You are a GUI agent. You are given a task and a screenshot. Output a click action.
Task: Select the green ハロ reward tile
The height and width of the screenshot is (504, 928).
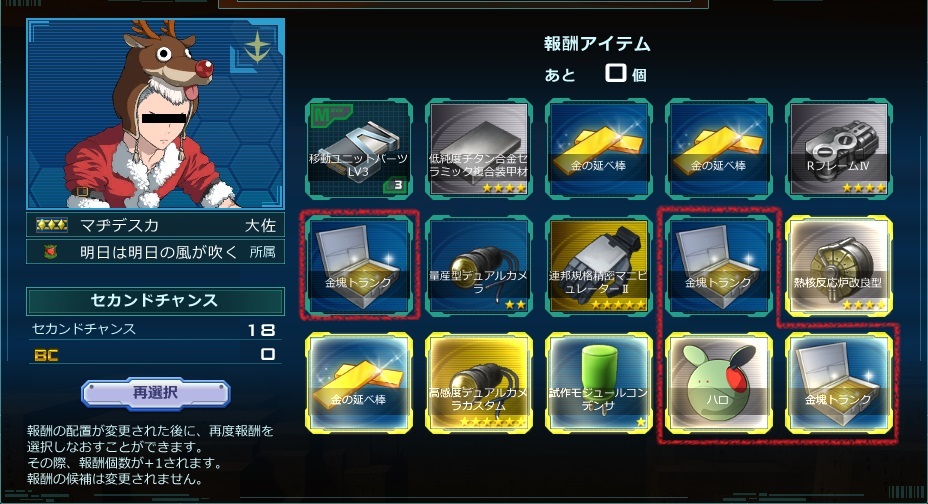pyautogui.click(x=718, y=383)
